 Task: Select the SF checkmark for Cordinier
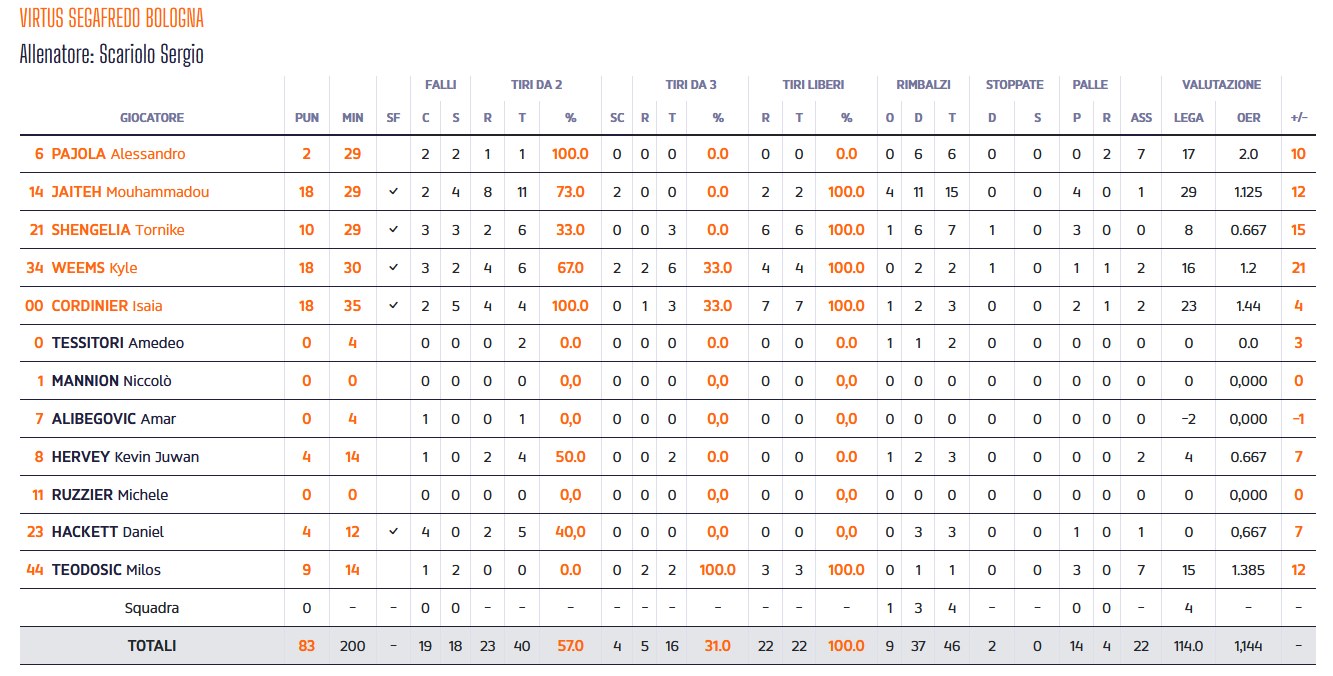pyautogui.click(x=393, y=306)
